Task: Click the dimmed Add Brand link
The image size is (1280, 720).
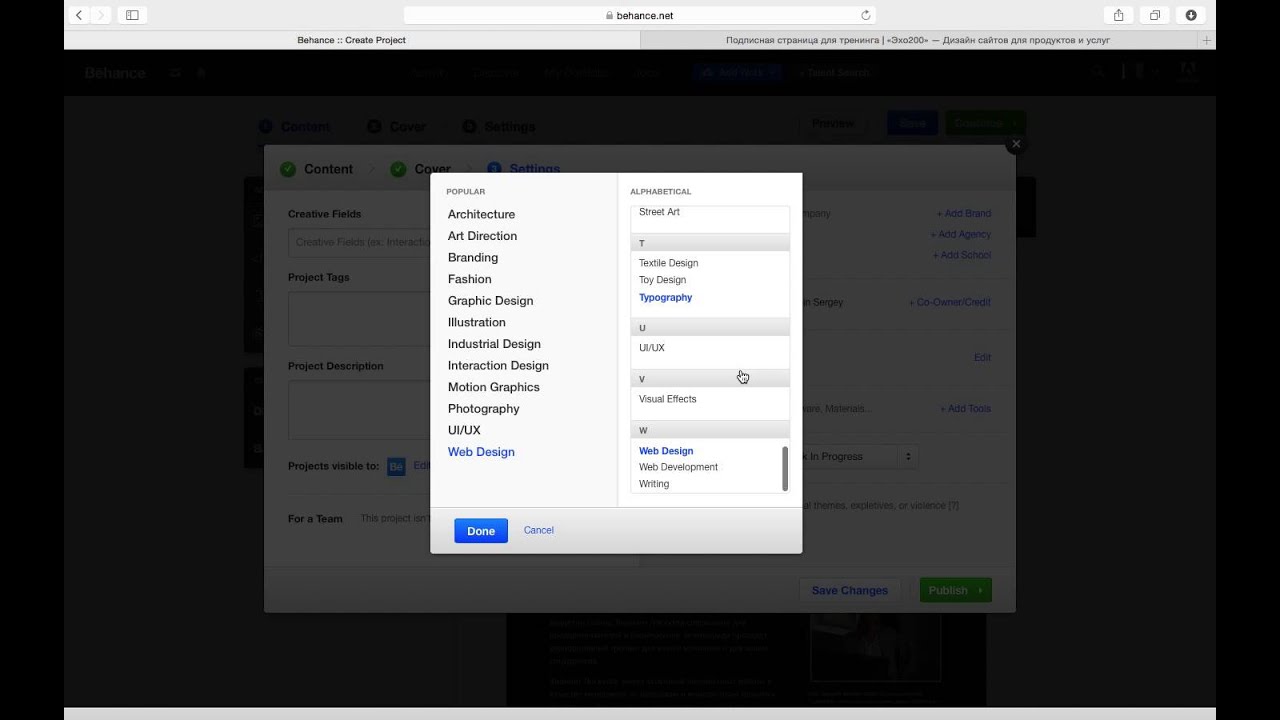Action: click(x=964, y=213)
